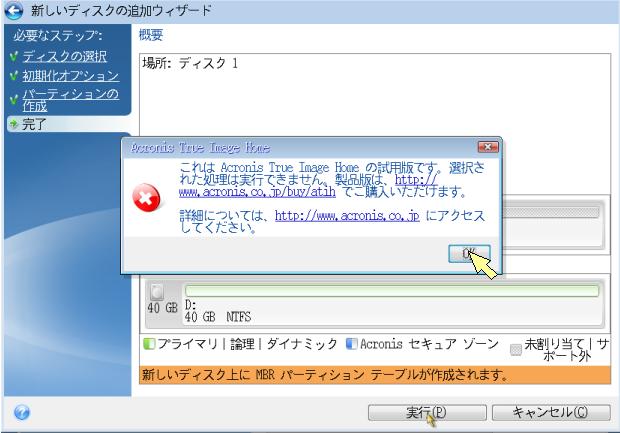The image size is (620, 433).
Task: Click the 概要 heading
Action: coord(151,35)
